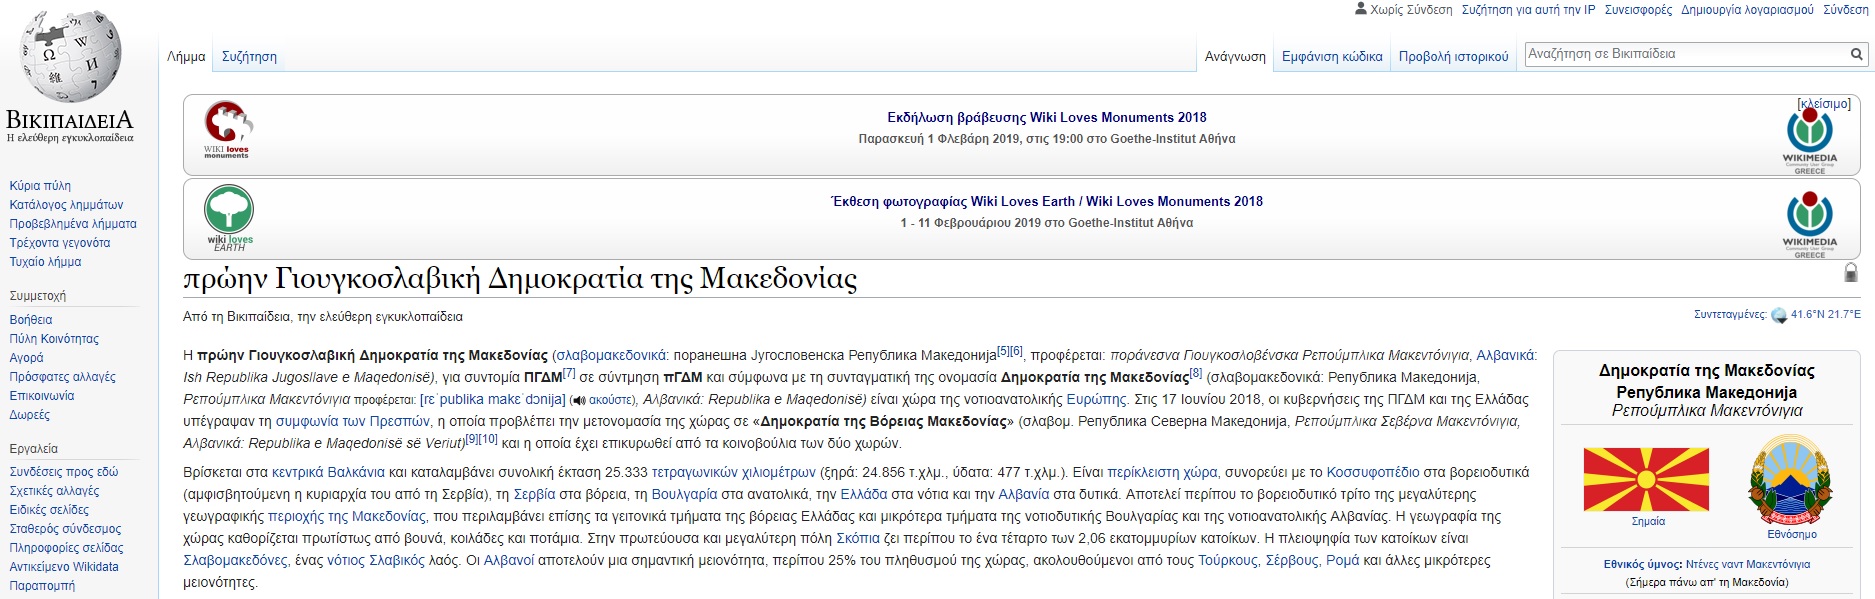Click the Wikipedia globe logo
The width and height of the screenshot is (1875, 599).
(71, 56)
